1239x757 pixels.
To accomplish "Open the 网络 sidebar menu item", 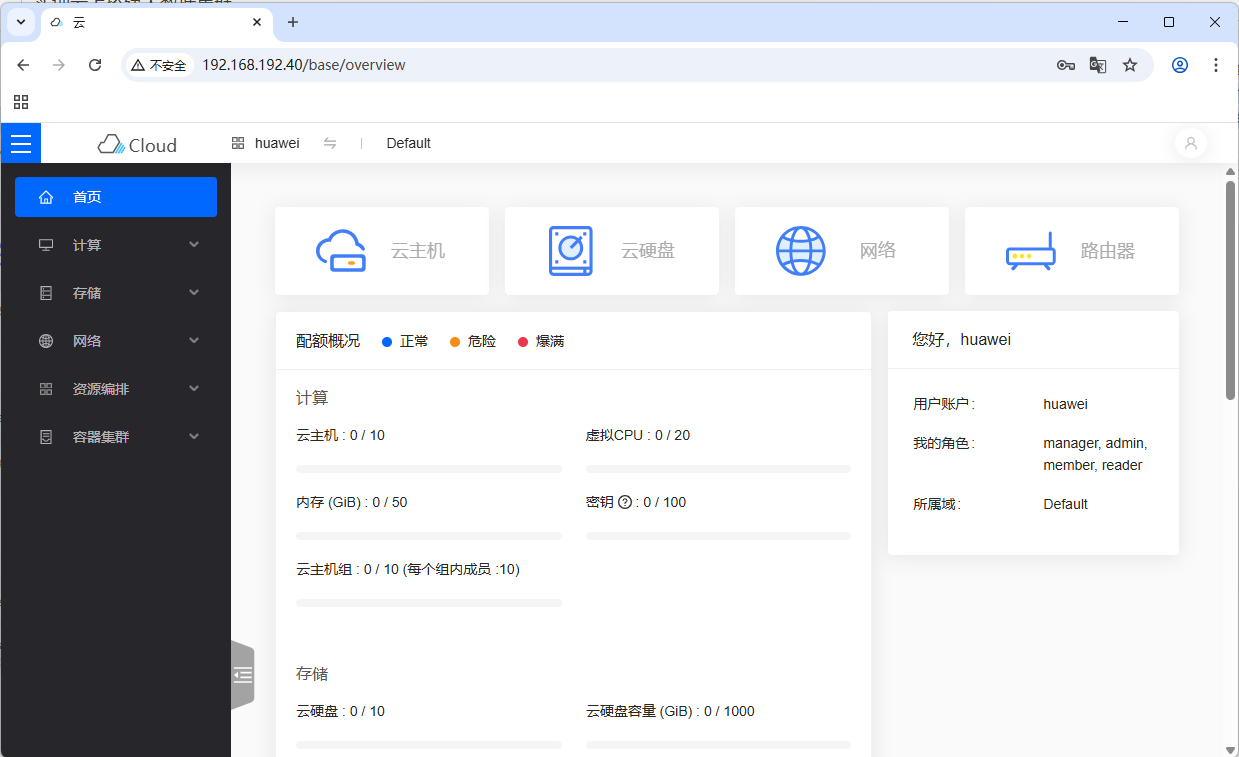I will pyautogui.click(x=116, y=341).
